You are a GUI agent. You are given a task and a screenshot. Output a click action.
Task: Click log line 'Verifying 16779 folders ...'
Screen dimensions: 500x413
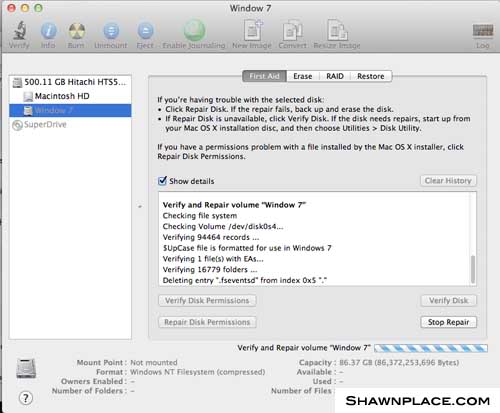pyautogui.click(x=210, y=270)
